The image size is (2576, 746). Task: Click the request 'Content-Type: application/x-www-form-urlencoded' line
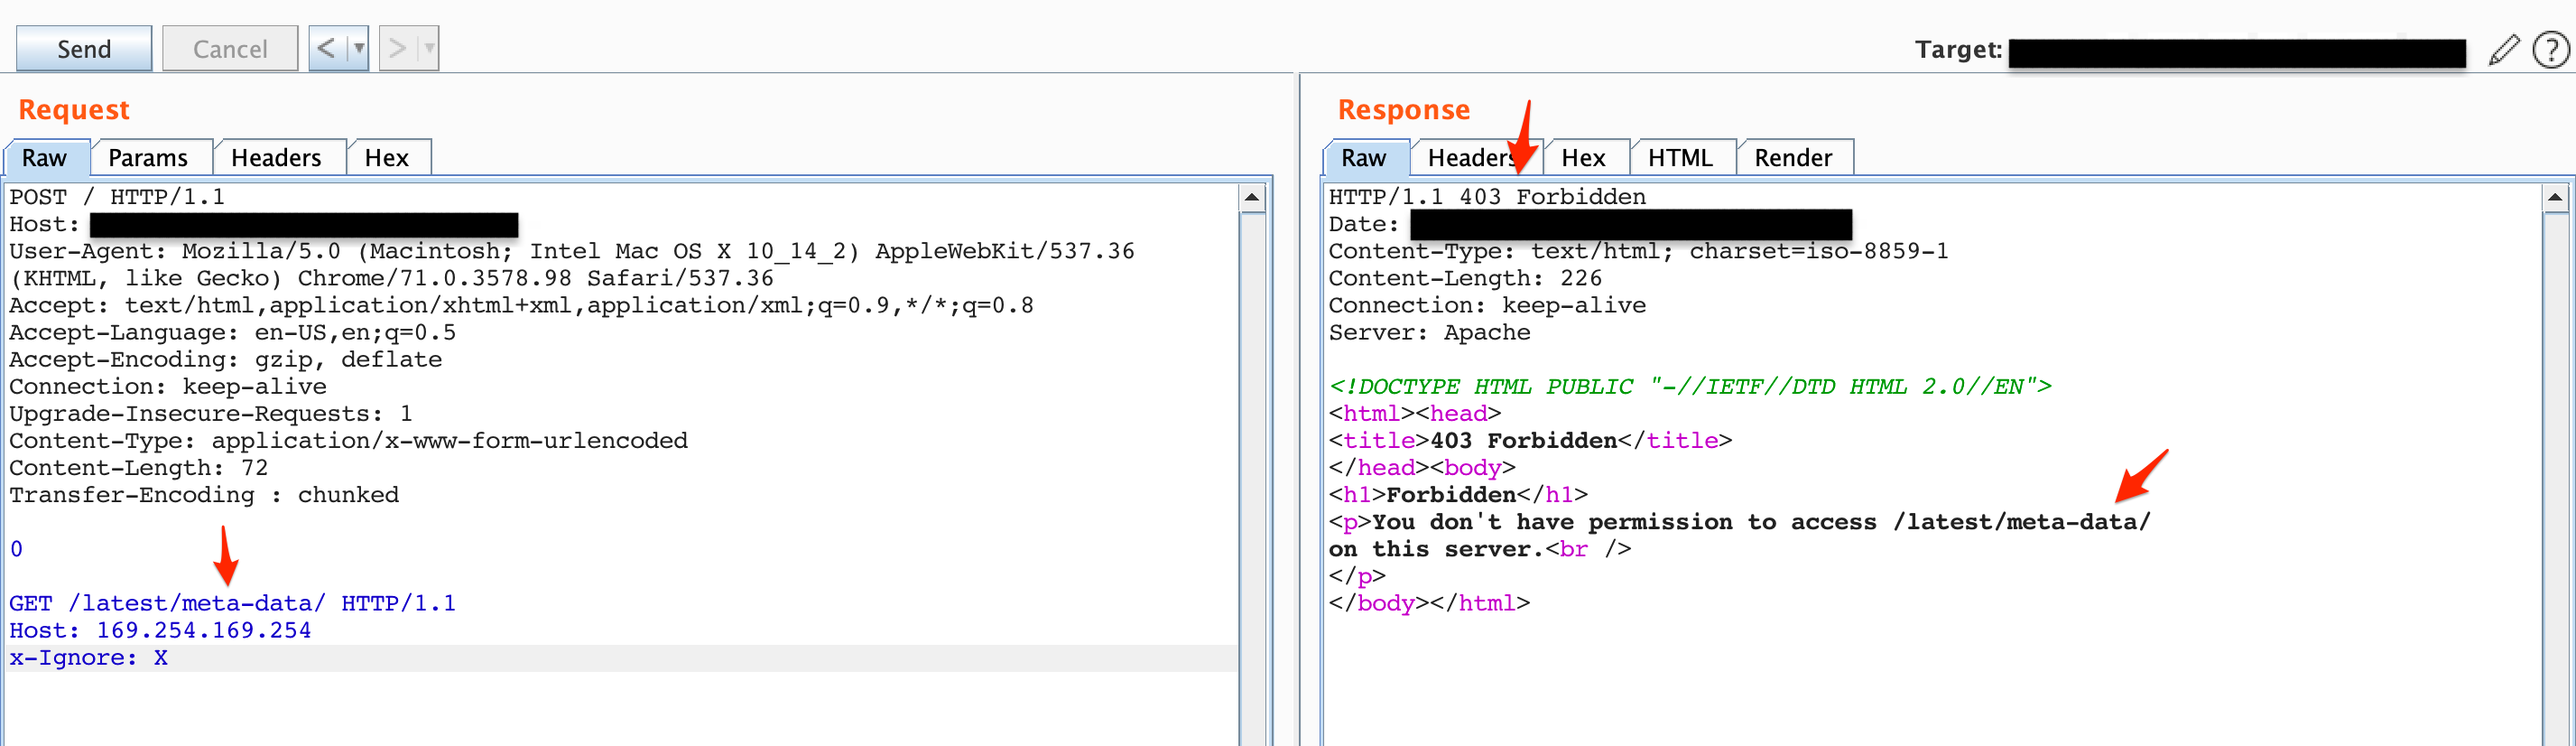[x=348, y=441]
